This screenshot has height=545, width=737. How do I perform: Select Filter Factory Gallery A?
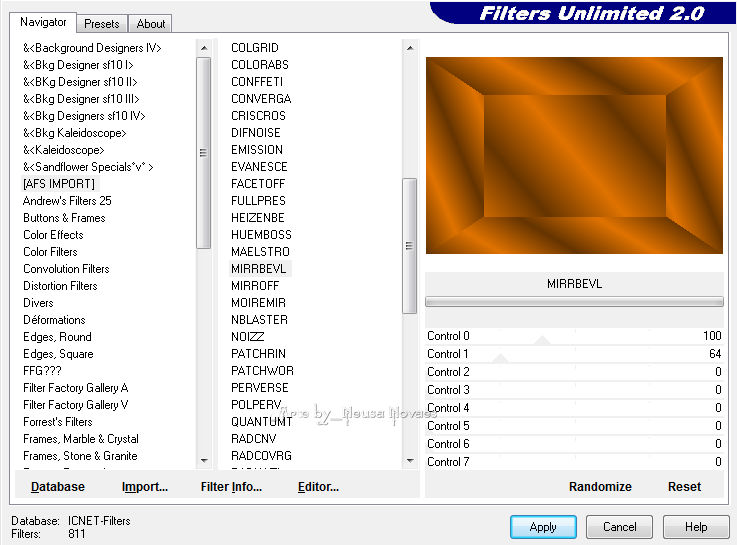(x=76, y=388)
